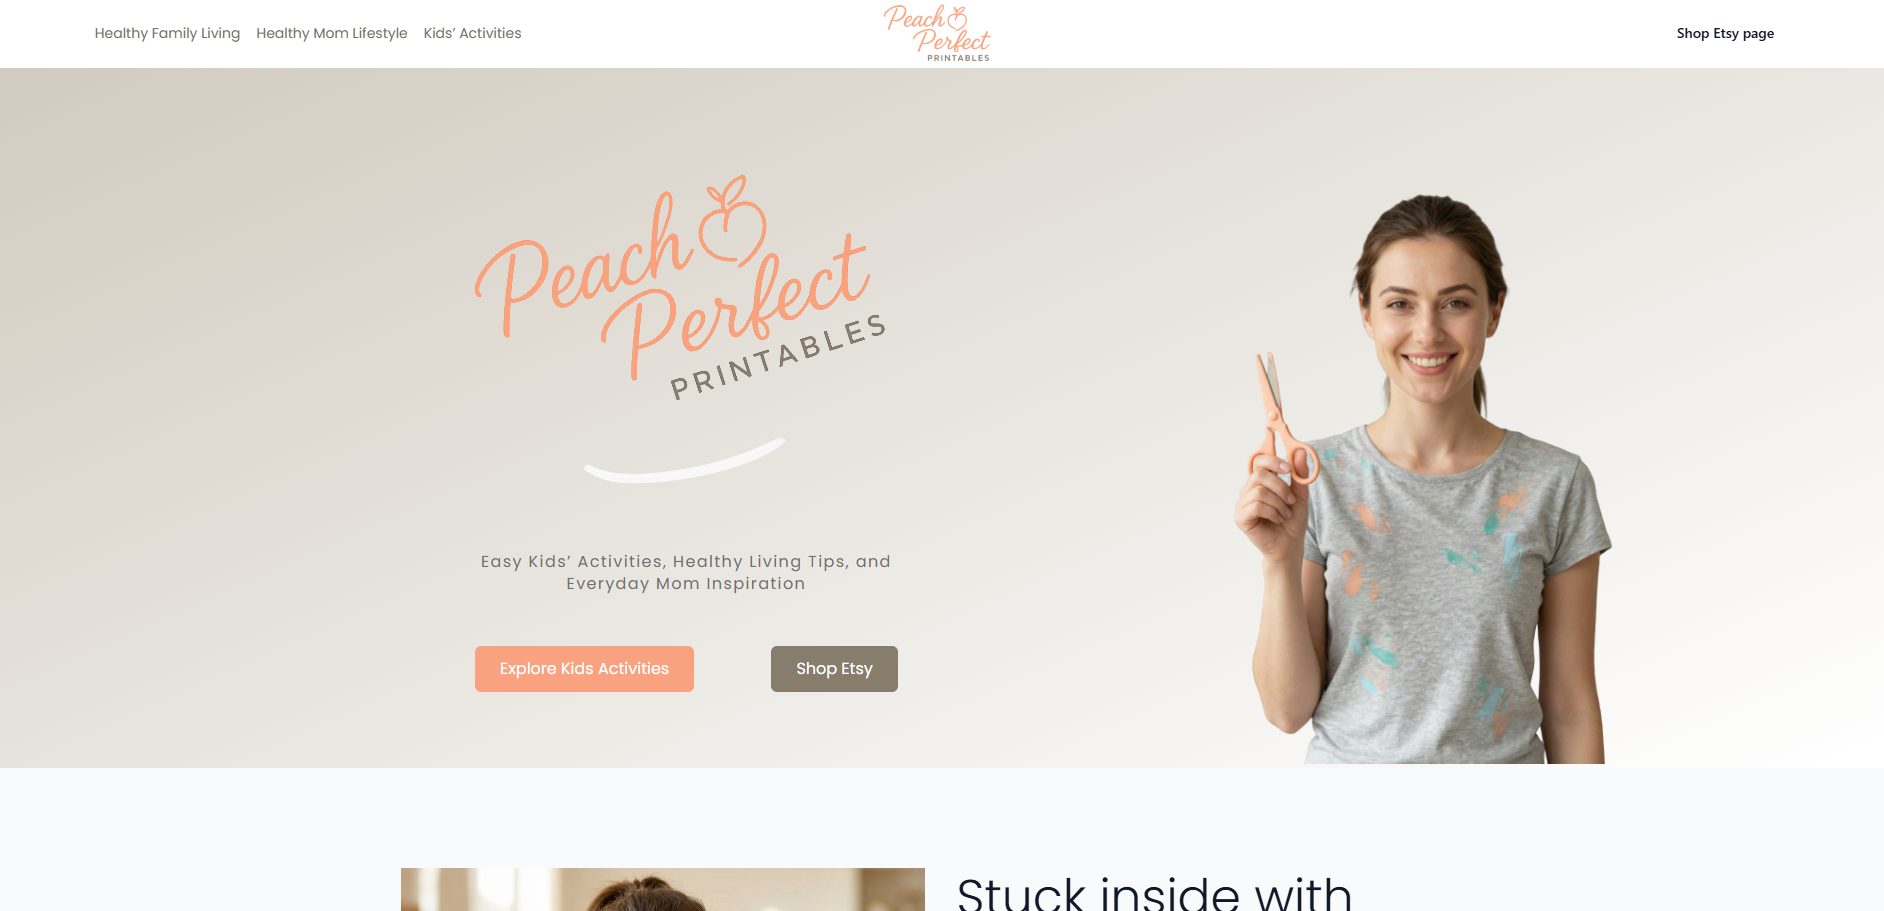Open the Healthy Family Living menu item
Image resolution: width=1884 pixels, height=911 pixels.
167,33
